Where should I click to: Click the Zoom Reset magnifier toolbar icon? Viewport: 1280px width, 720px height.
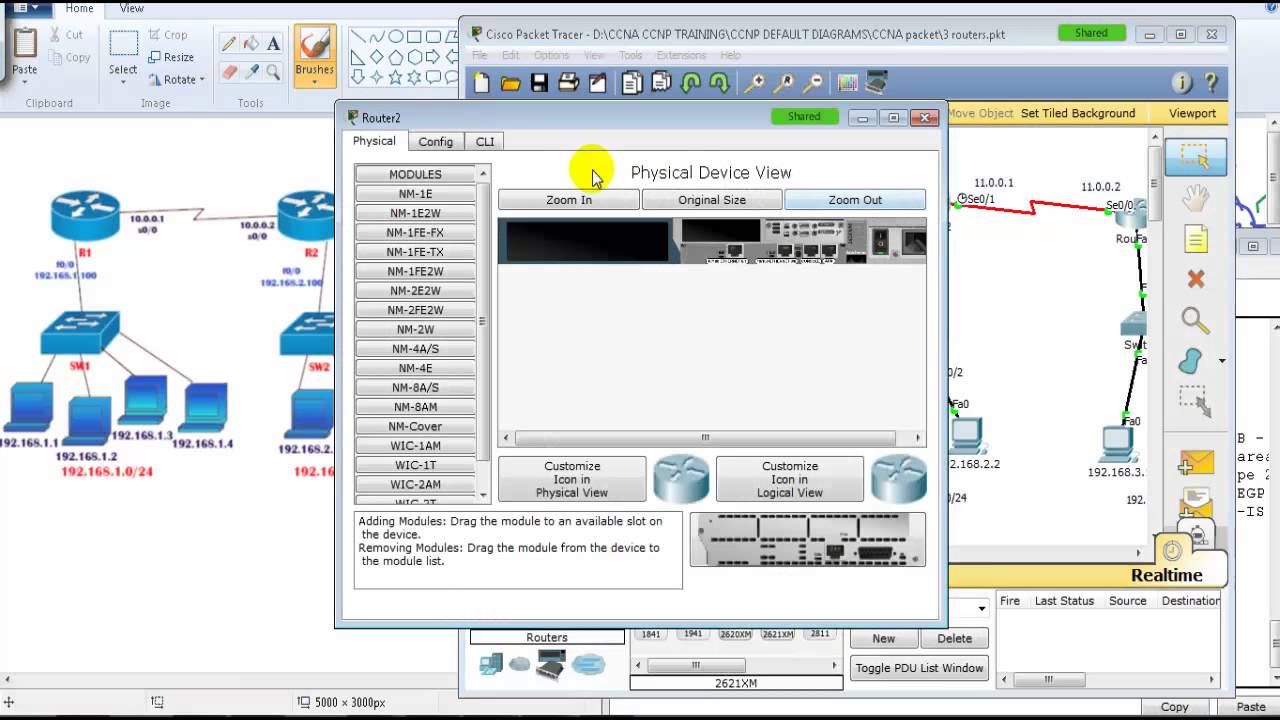[x=784, y=83]
